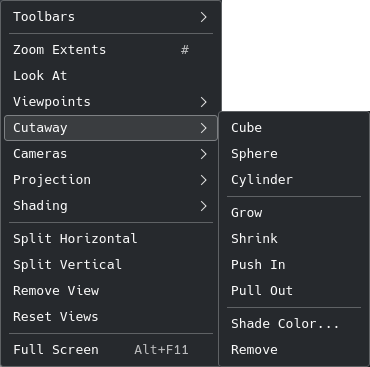Select Zoom Extents menu entry
The image size is (370, 367).
[x=111, y=50]
